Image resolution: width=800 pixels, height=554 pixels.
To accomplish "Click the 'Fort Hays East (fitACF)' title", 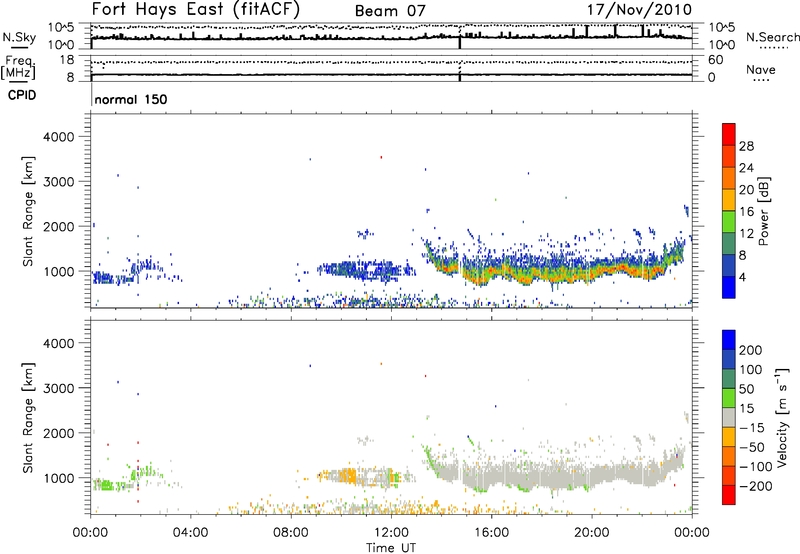I will [x=195, y=10].
